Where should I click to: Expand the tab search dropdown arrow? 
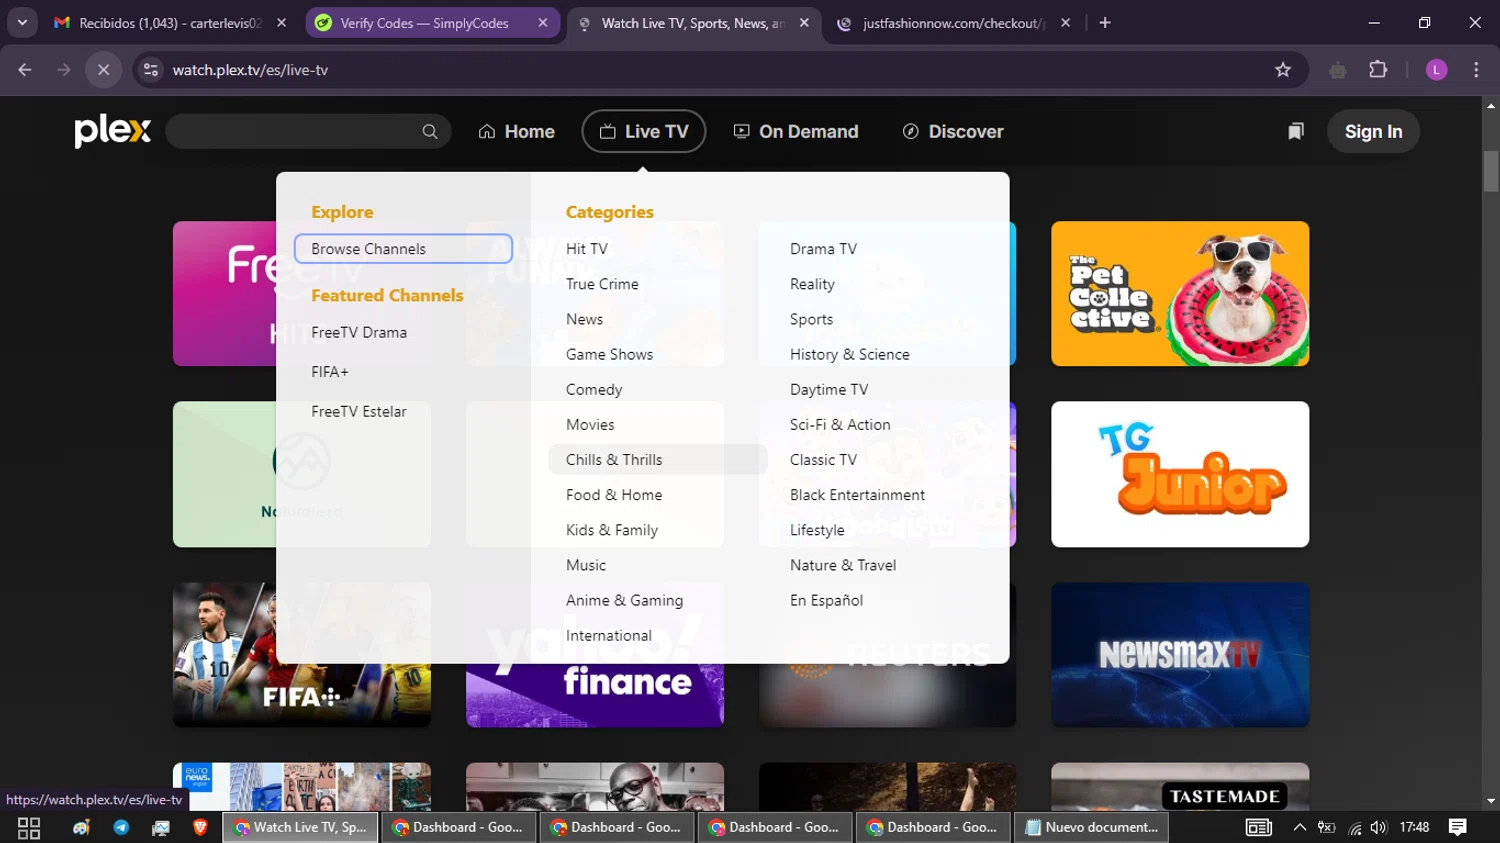22,23
